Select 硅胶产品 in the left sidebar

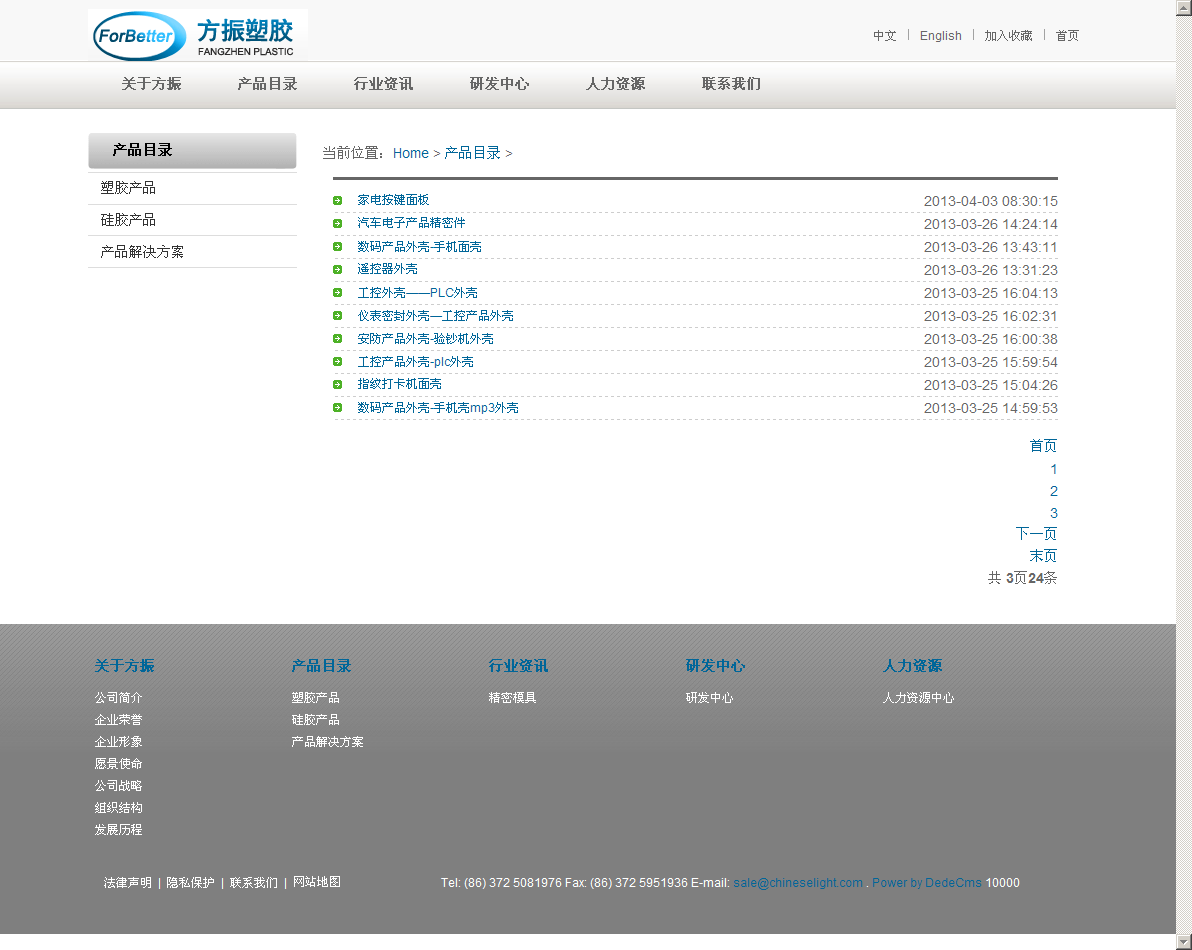pos(128,220)
